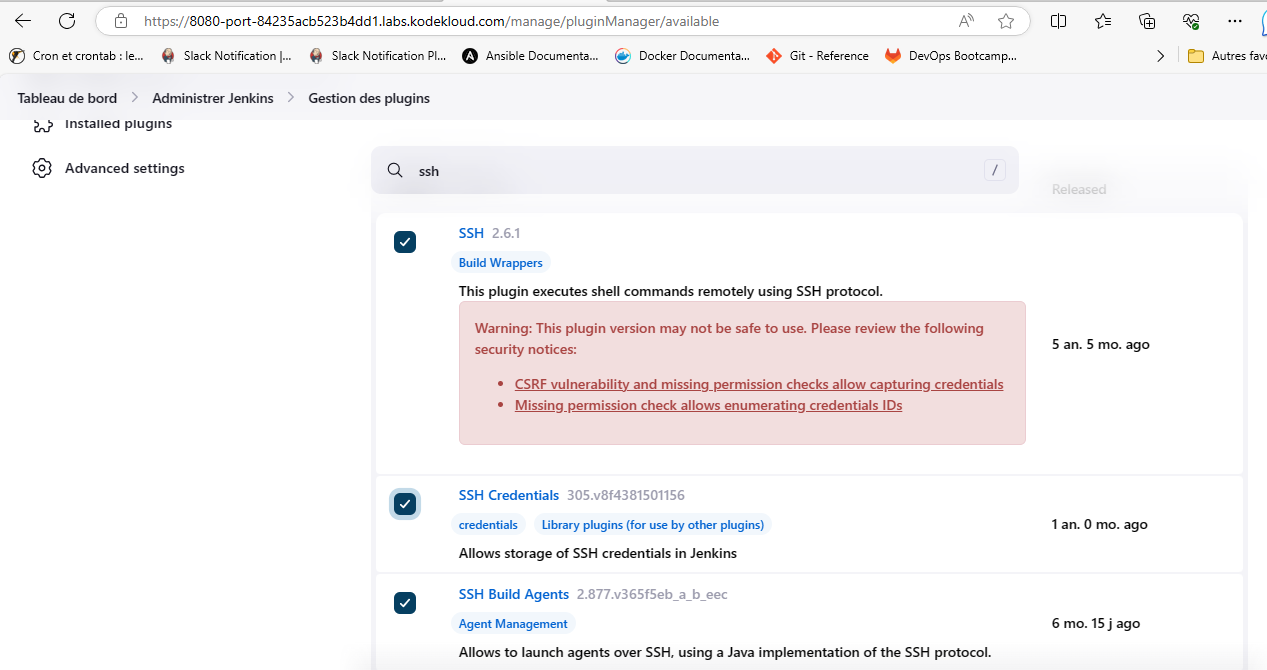Open the Read aloud icon in the address bar
The height and width of the screenshot is (670, 1267).
966,21
